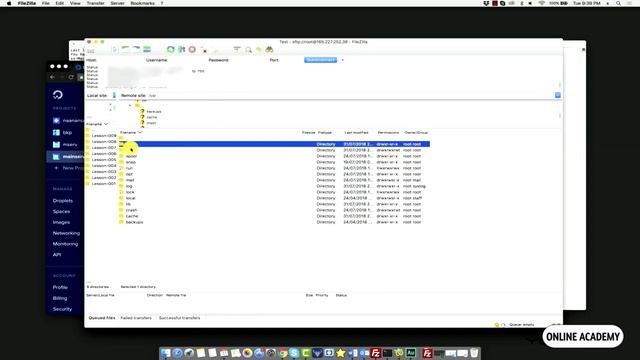Open the View menu

pos(75,3)
